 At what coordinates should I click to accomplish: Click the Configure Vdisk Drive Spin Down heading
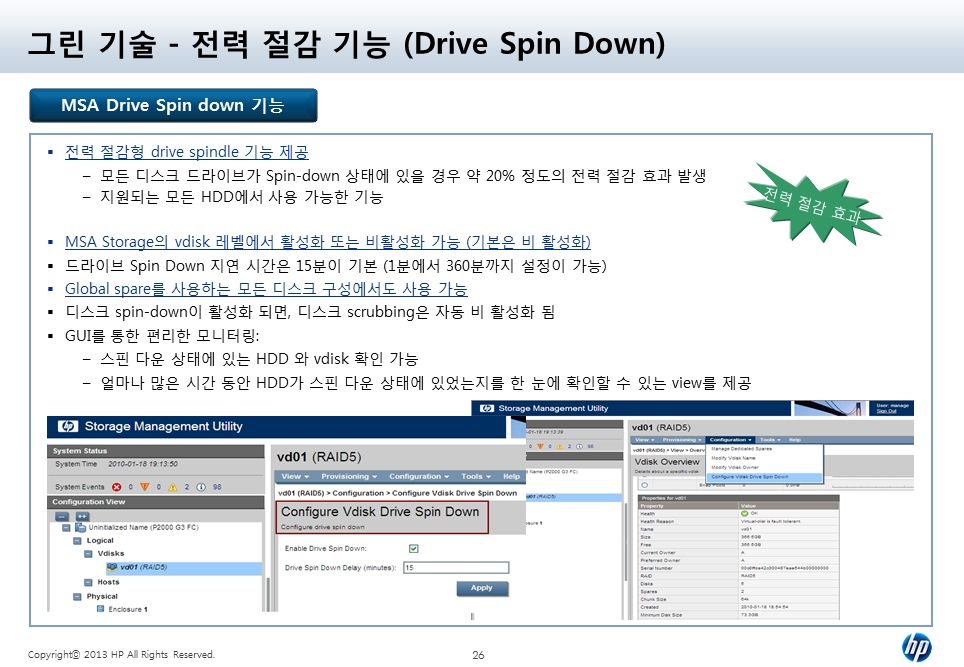(x=380, y=511)
